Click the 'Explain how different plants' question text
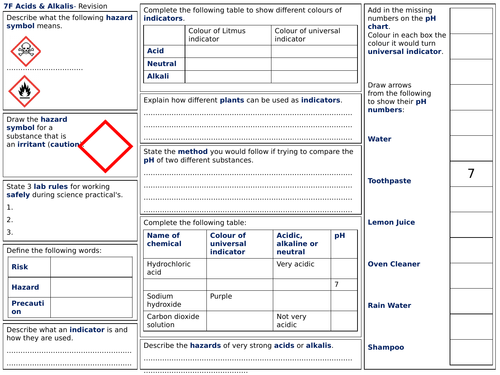500x375 pixels. 243,100
